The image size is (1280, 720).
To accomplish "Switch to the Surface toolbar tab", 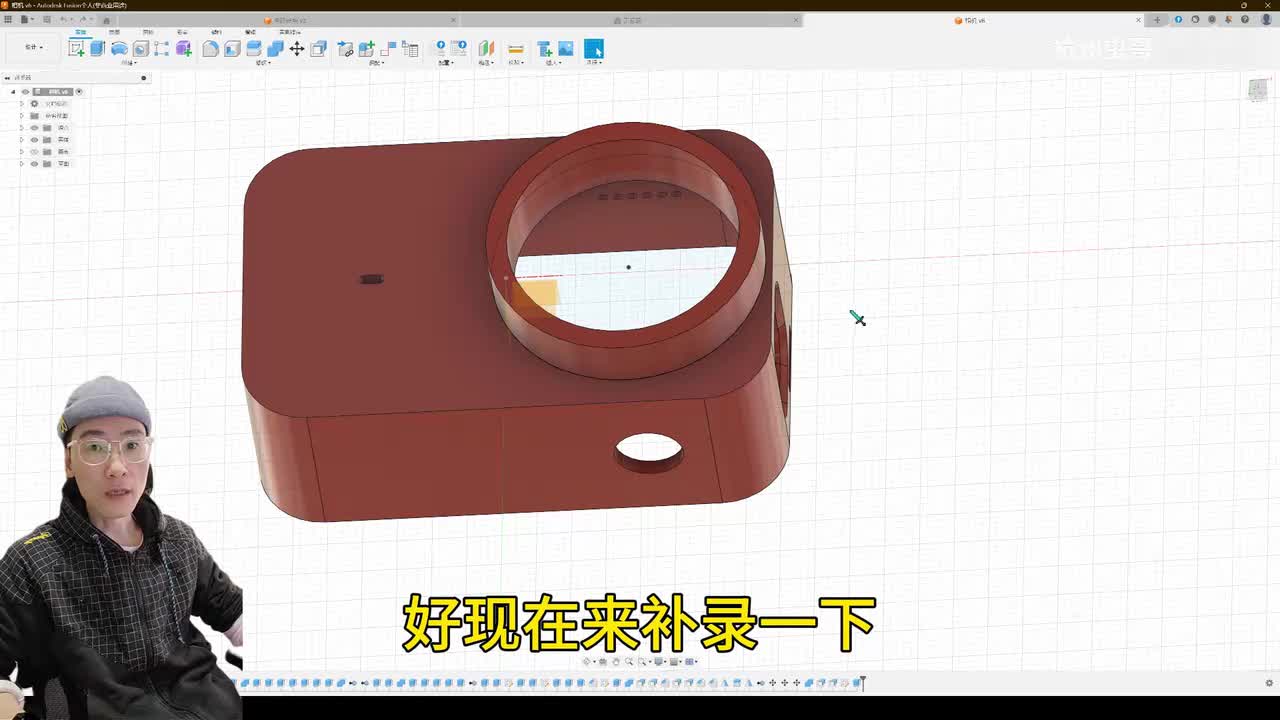I will pos(114,32).
